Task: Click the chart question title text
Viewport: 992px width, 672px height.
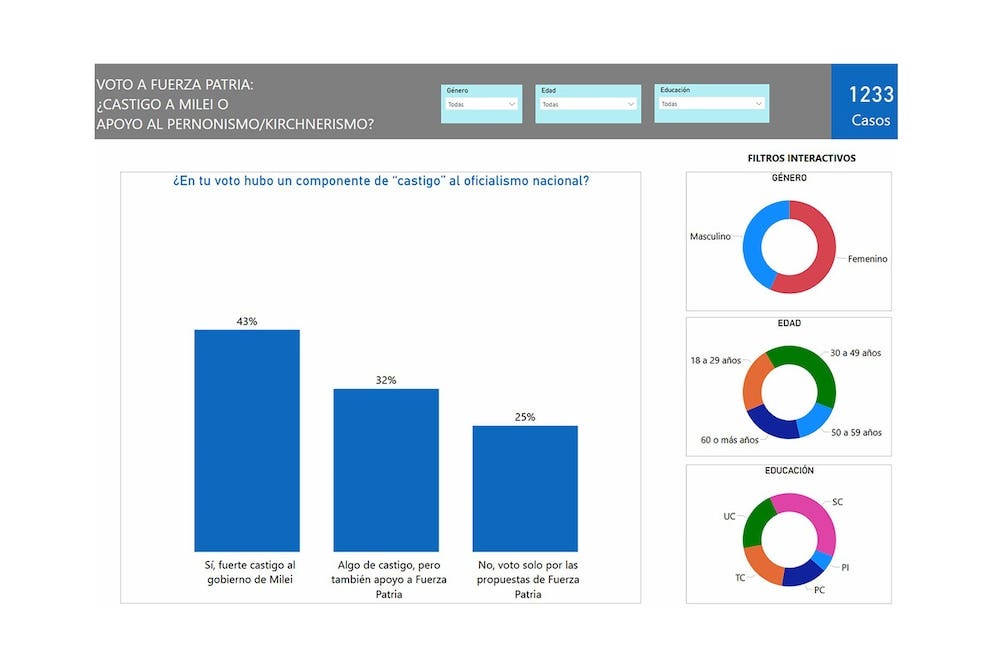Action: tap(381, 181)
